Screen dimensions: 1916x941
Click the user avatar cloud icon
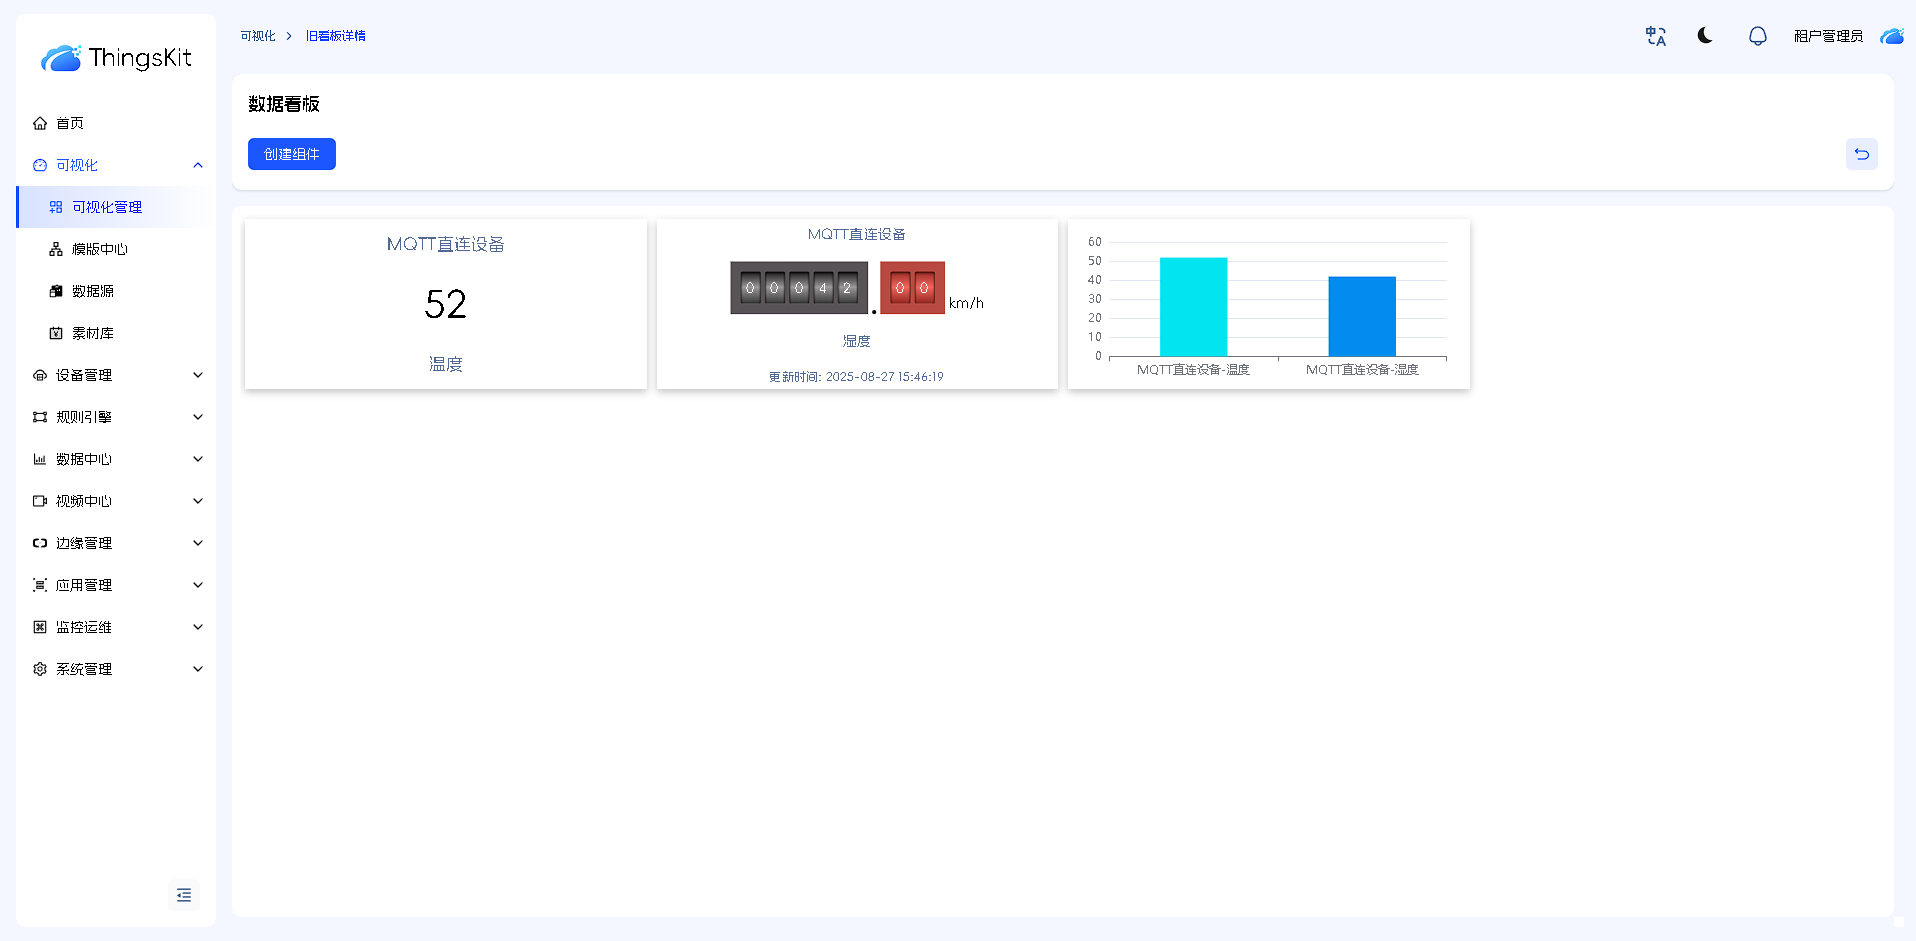click(x=1891, y=36)
